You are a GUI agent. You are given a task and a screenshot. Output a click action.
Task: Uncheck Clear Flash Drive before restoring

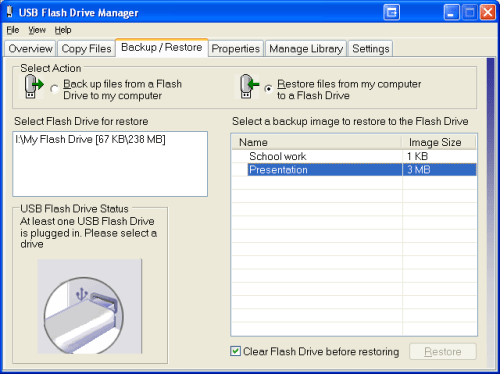pyautogui.click(x=235, y=351)
